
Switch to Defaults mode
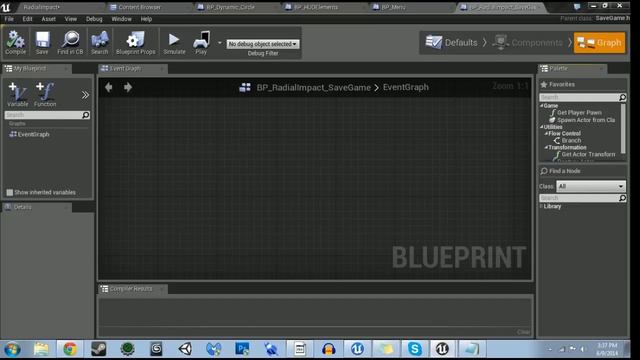tap(451, 42)
